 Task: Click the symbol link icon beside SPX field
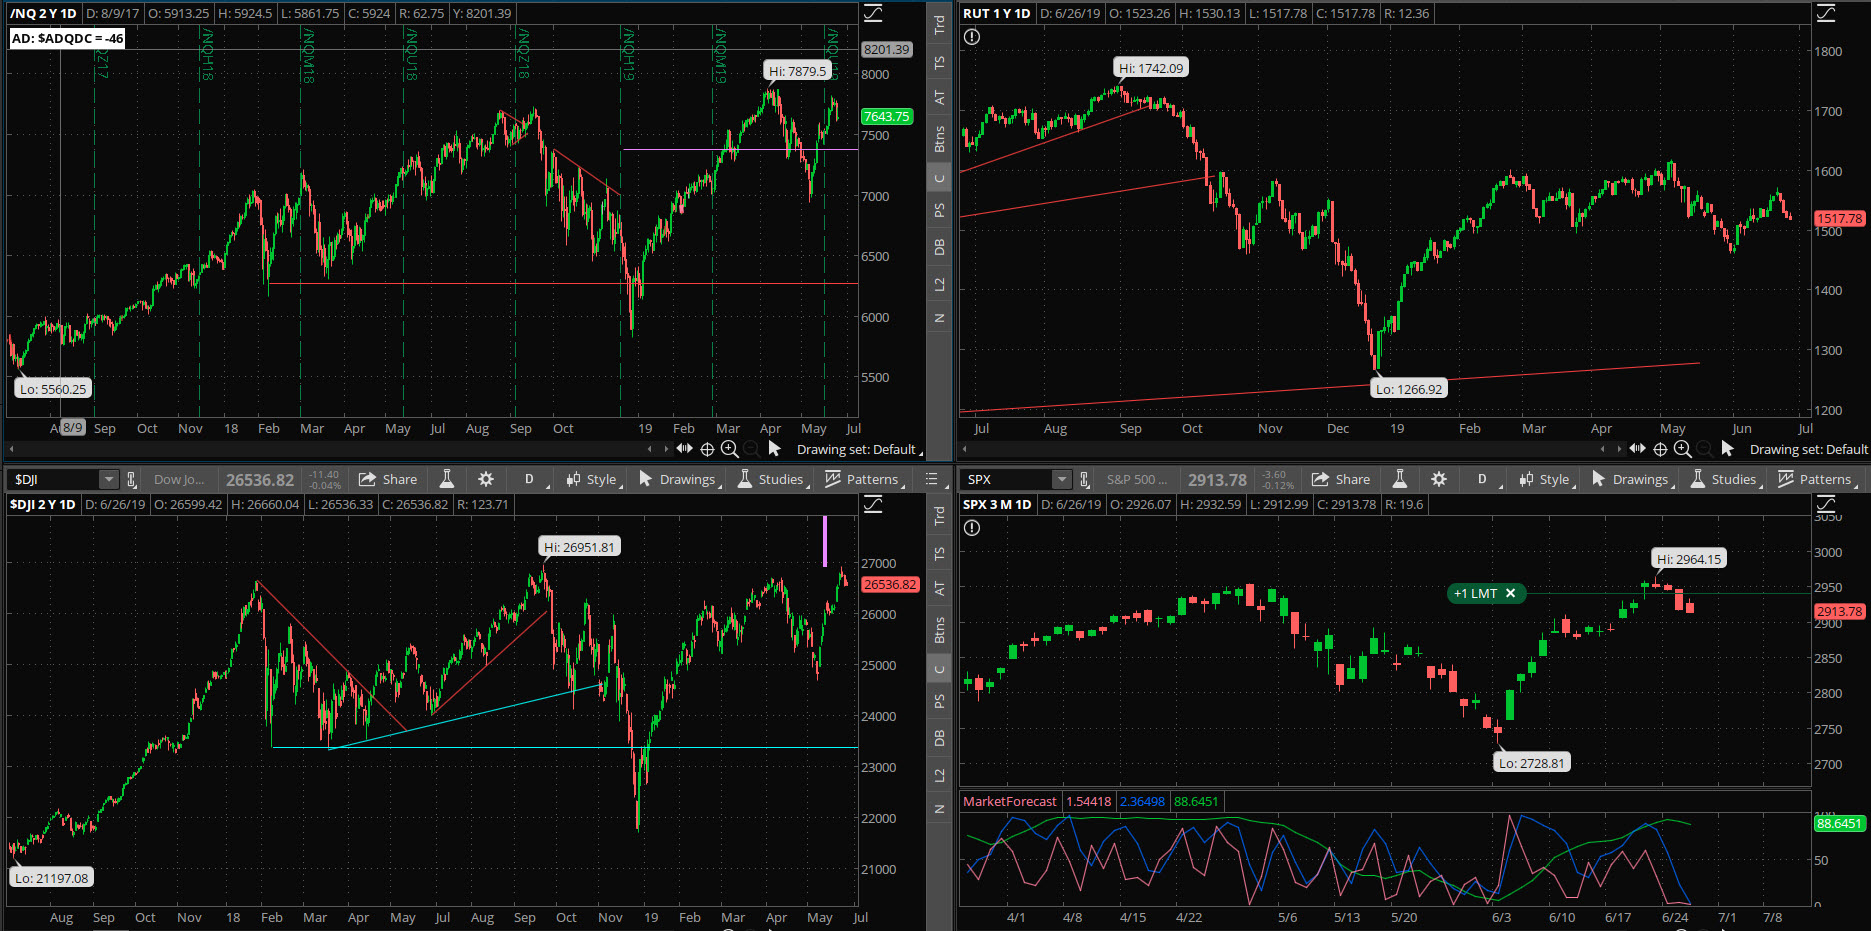(1084, 479)
